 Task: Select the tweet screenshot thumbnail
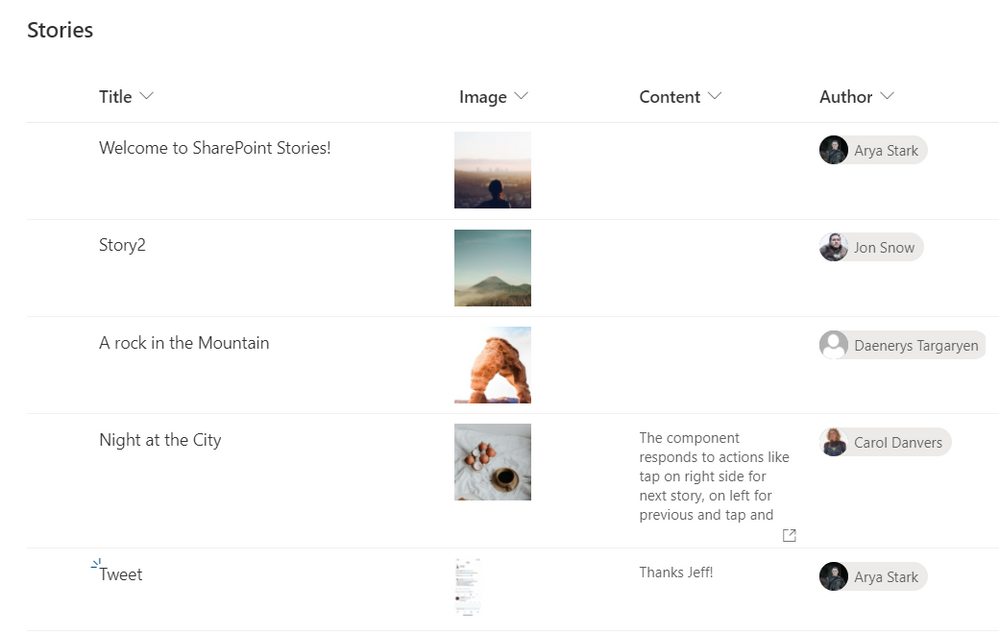pyautogui.click(x=467, y=587)
